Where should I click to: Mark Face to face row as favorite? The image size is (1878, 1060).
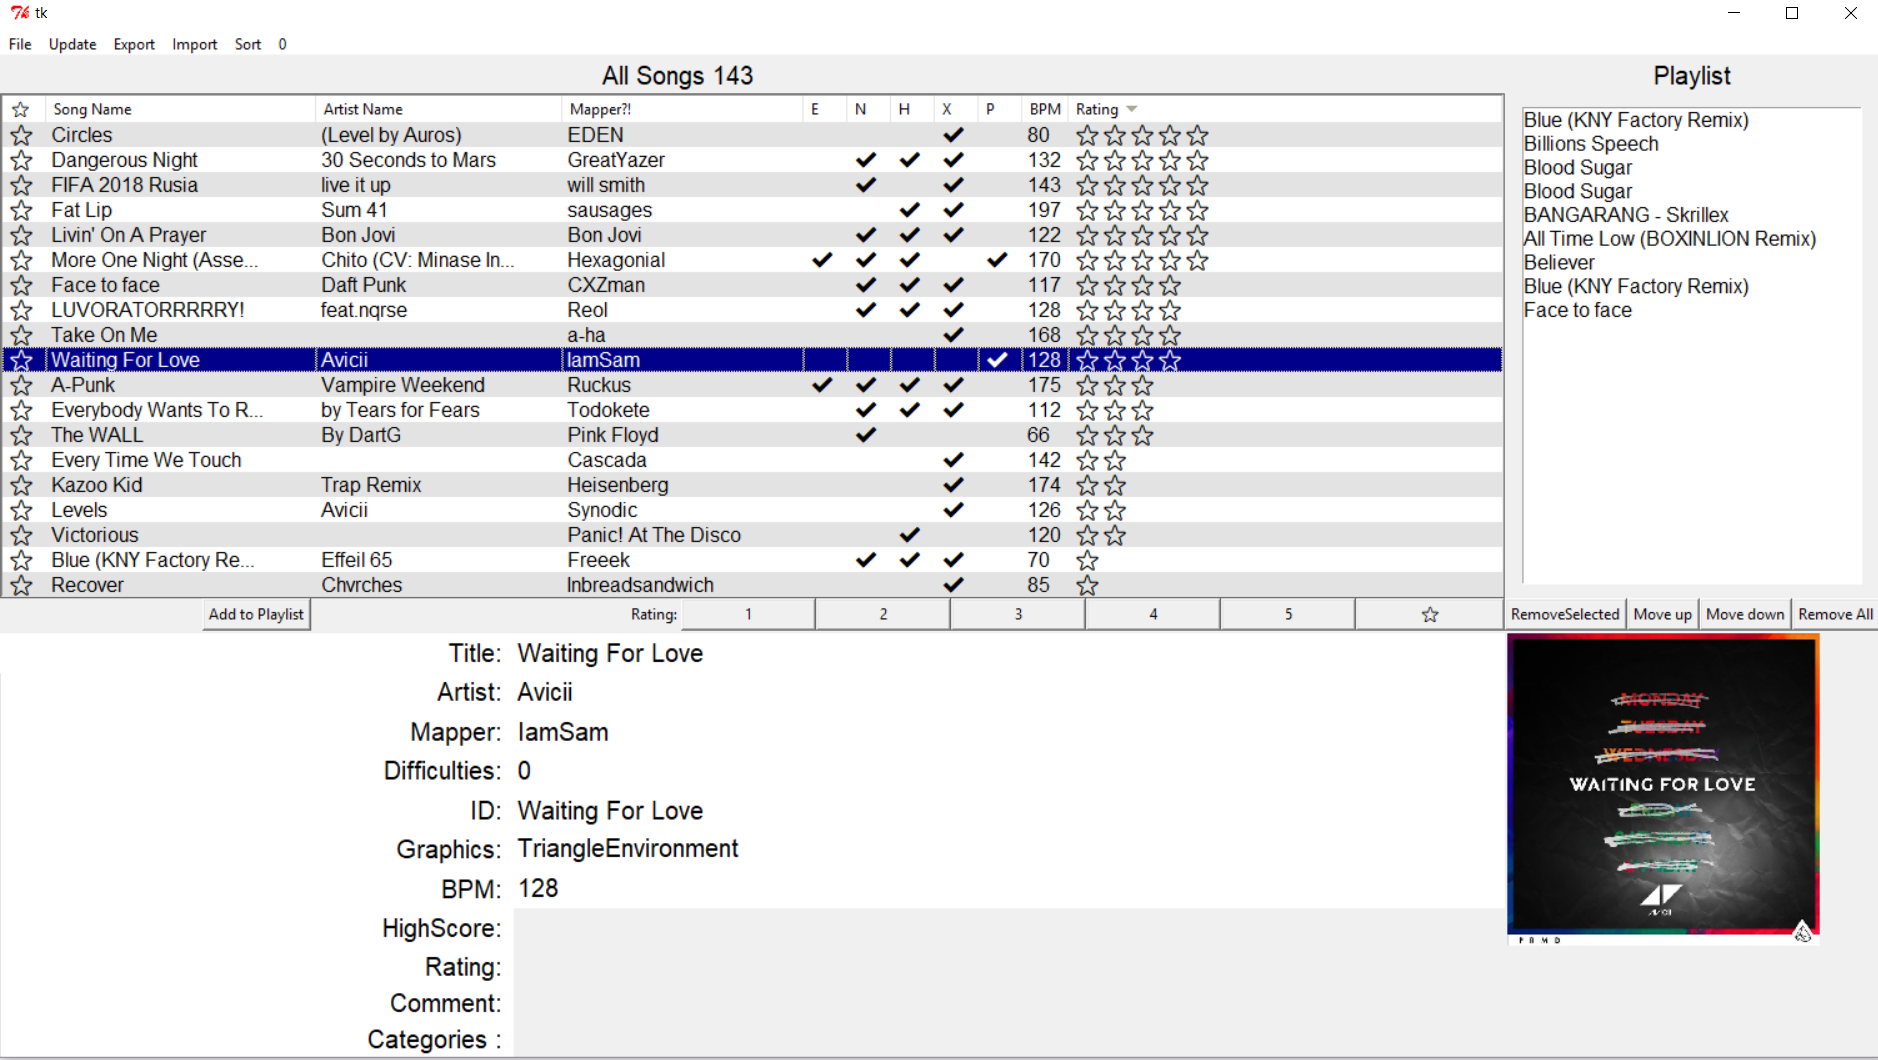(x=21, y=285)
